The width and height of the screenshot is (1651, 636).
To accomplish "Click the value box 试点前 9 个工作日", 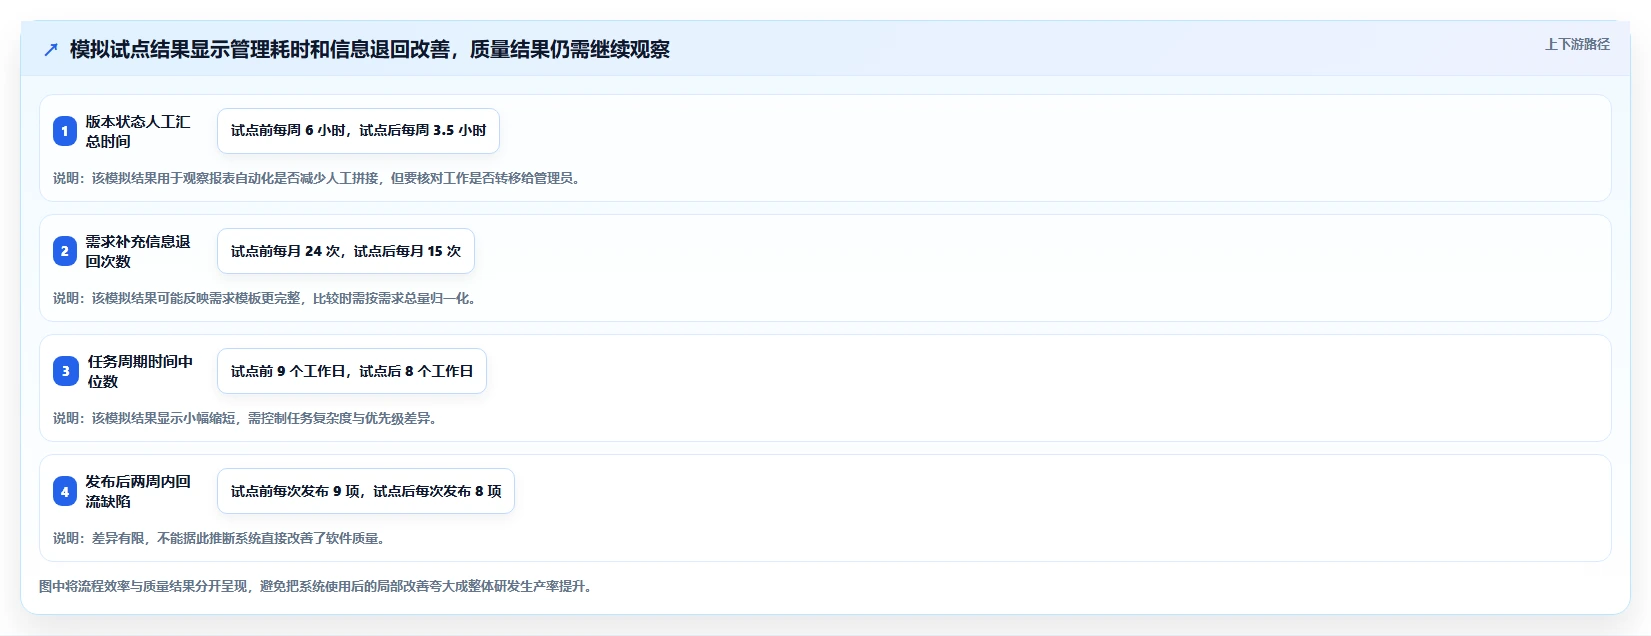I will [x=352, y=371].
